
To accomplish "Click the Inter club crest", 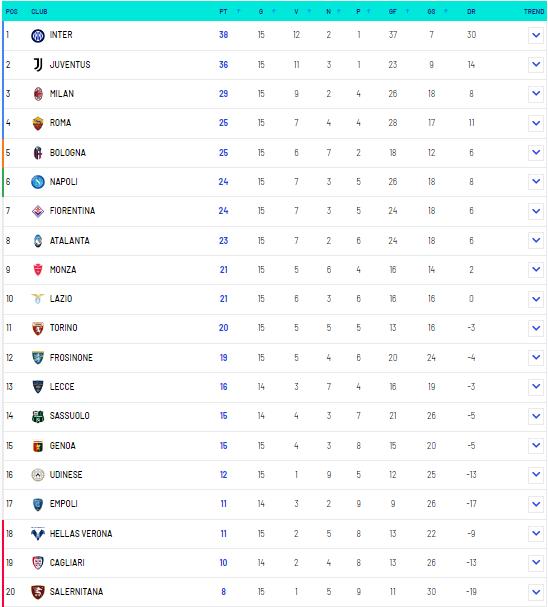I will pyautogui.click(x=38, y=36).
